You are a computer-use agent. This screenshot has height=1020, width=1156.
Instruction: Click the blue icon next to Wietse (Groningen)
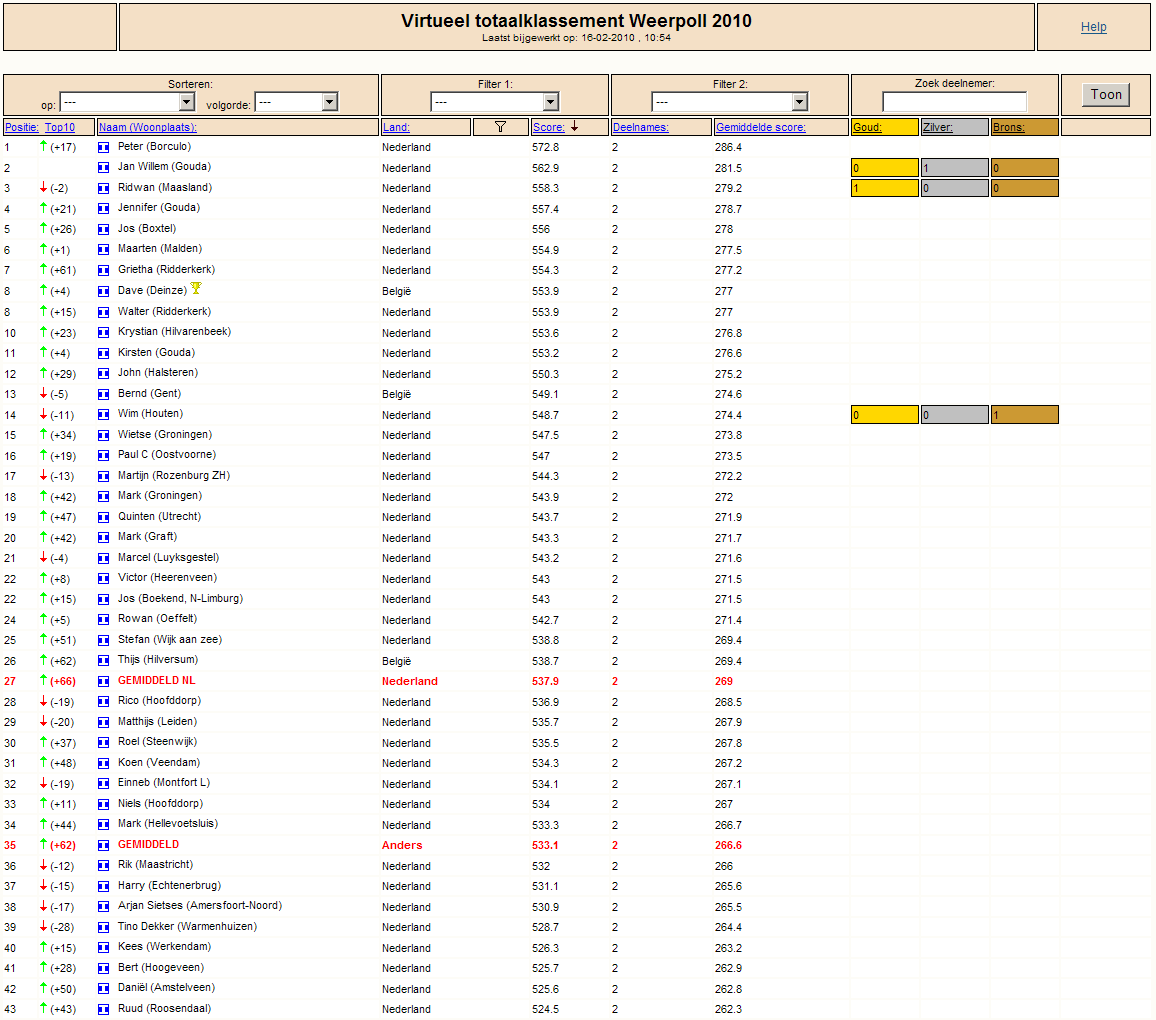tap(103, 436)
